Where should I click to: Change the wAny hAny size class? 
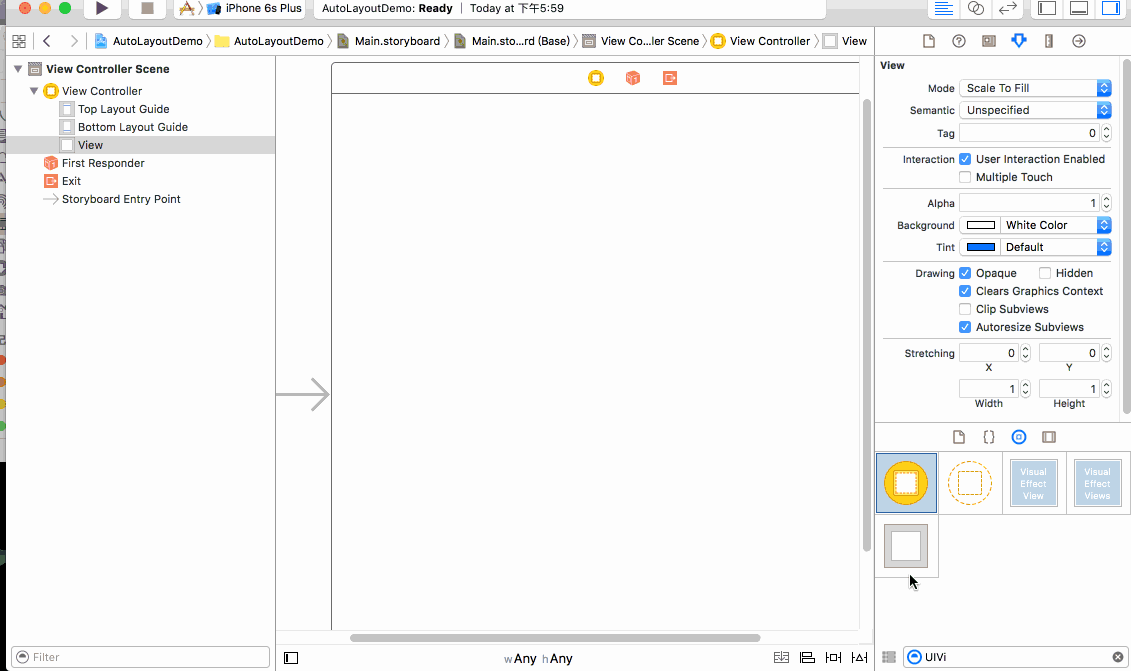(x=538, y=659)
